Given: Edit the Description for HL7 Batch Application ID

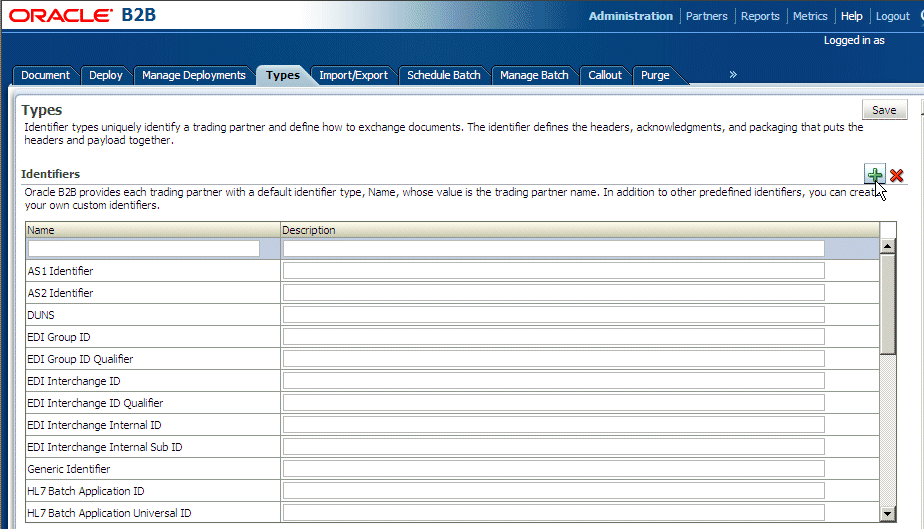Looking at the screenshot, I should point(553,491).
